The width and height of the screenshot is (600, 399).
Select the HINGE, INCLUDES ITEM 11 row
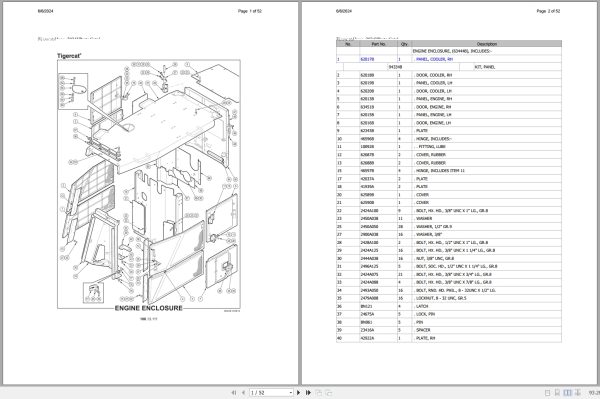pyautogui.click(x=449, y=171)
